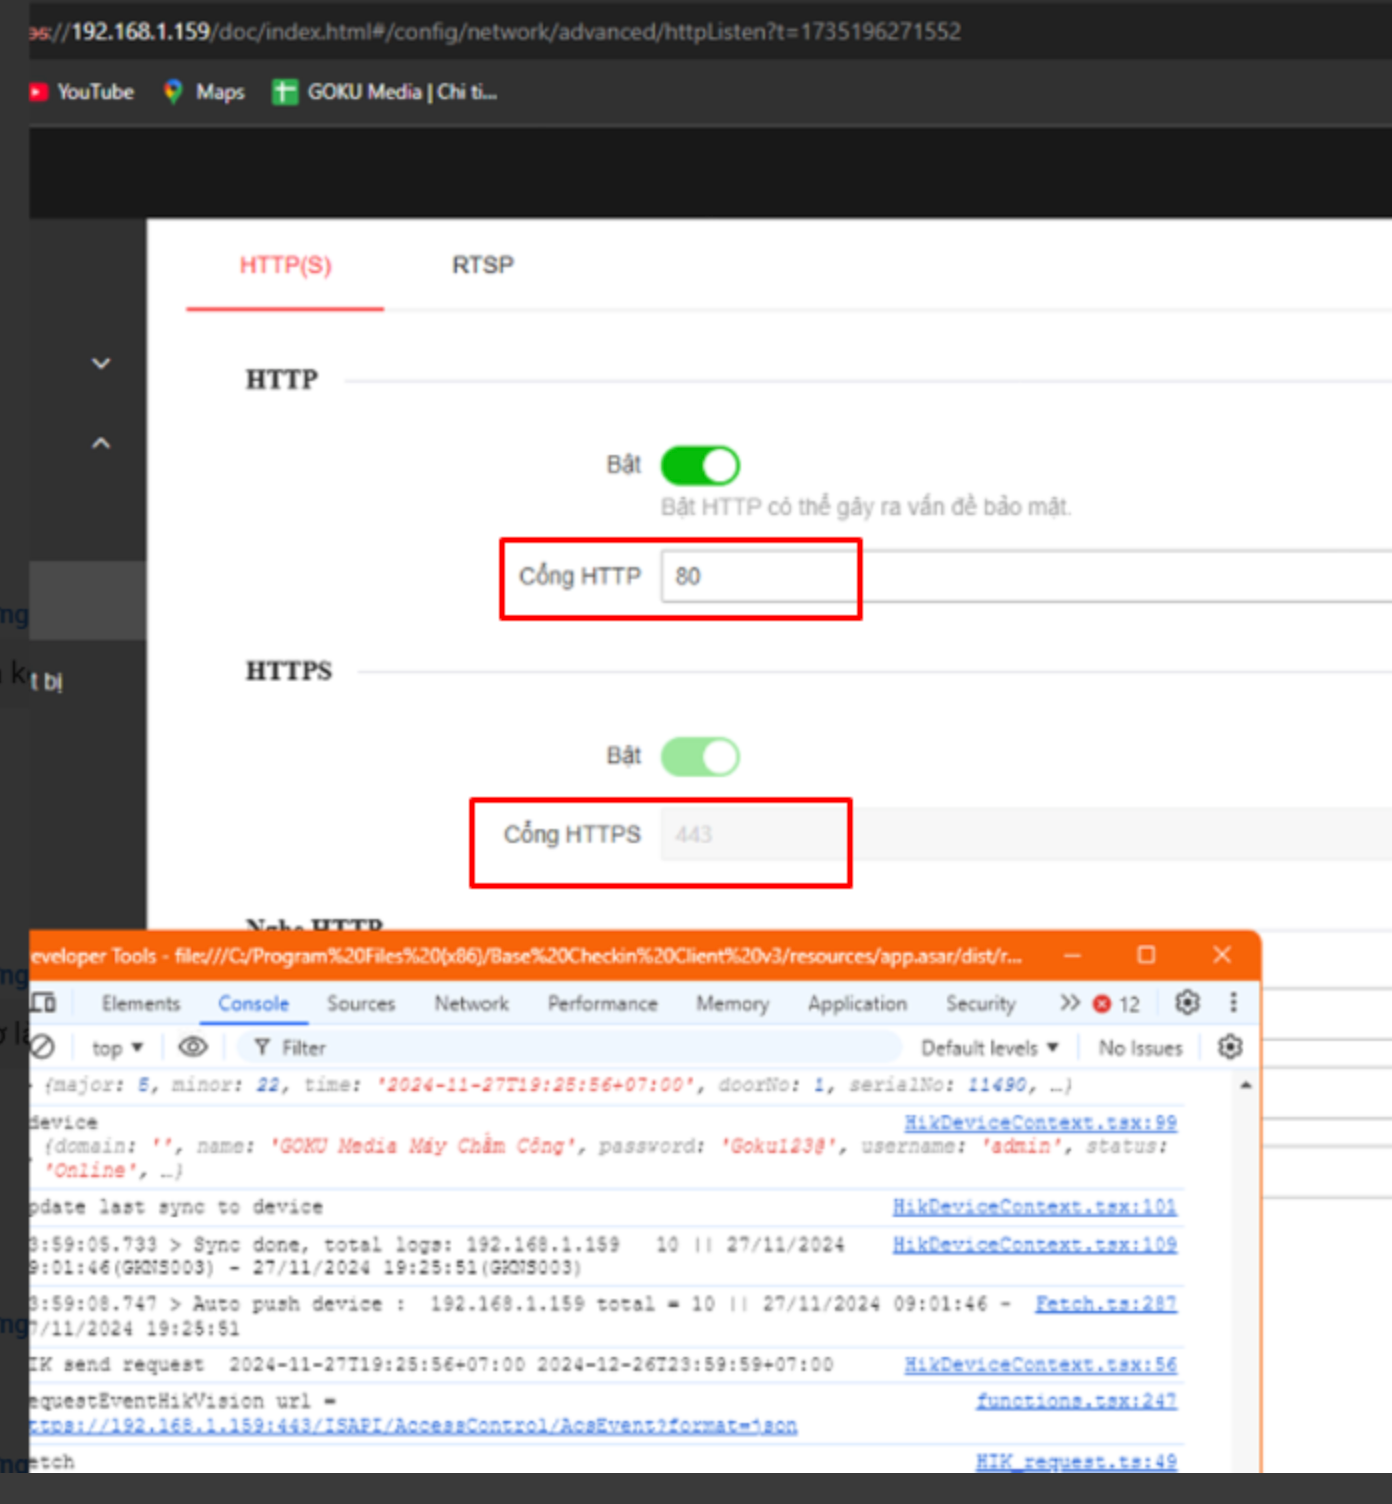Toggle the device toolbar icon in DevTools
This screenshot has width=1392, height=1504.
tap(43, 1003)
